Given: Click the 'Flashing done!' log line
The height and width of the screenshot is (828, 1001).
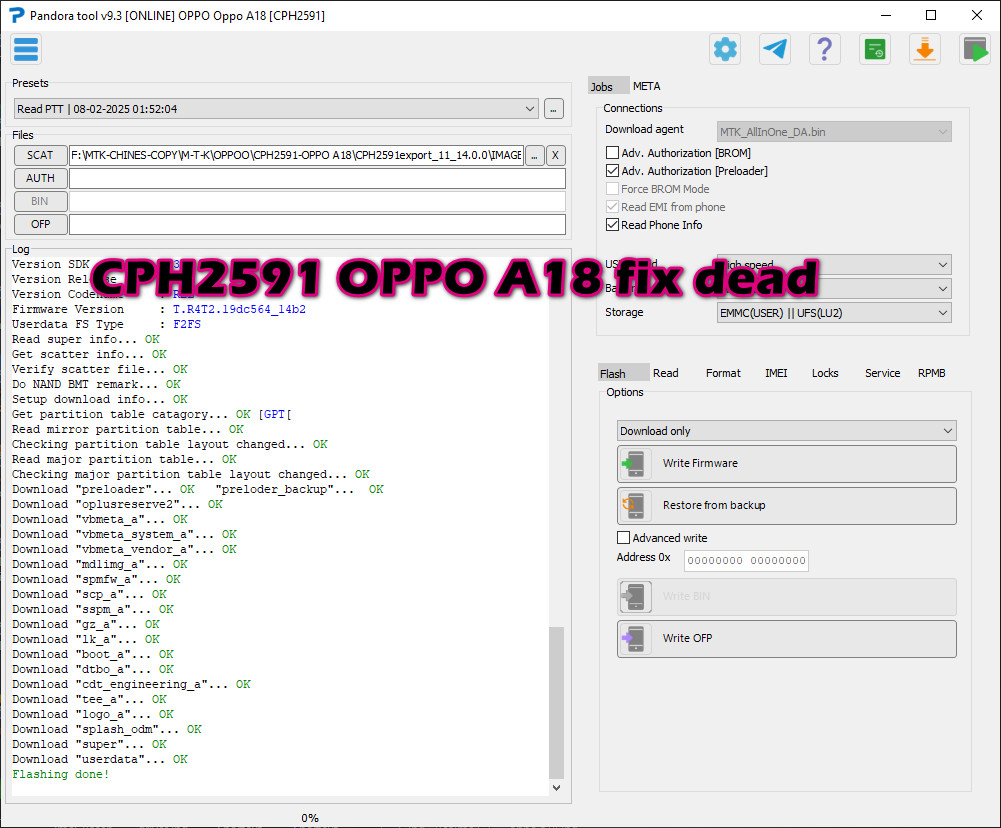Looking at the screenshot, I should pyautogui.click(x=61, y=774).
